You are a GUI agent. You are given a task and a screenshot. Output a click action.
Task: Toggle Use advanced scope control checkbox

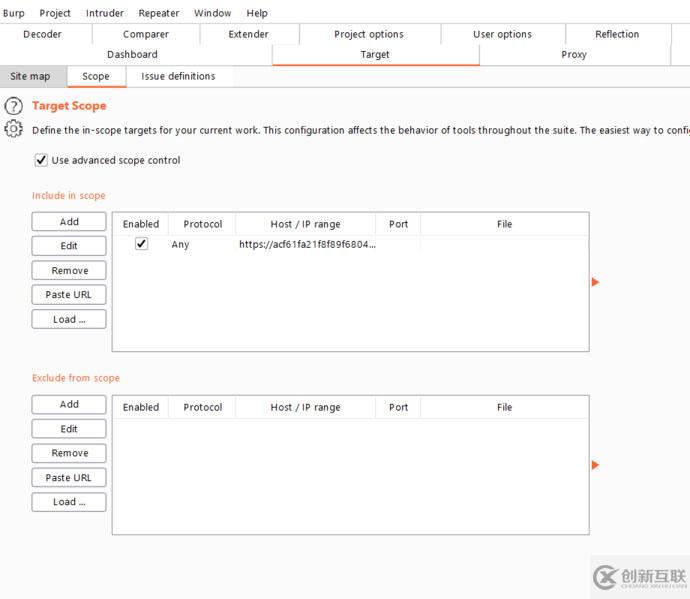tap(41, 160)
